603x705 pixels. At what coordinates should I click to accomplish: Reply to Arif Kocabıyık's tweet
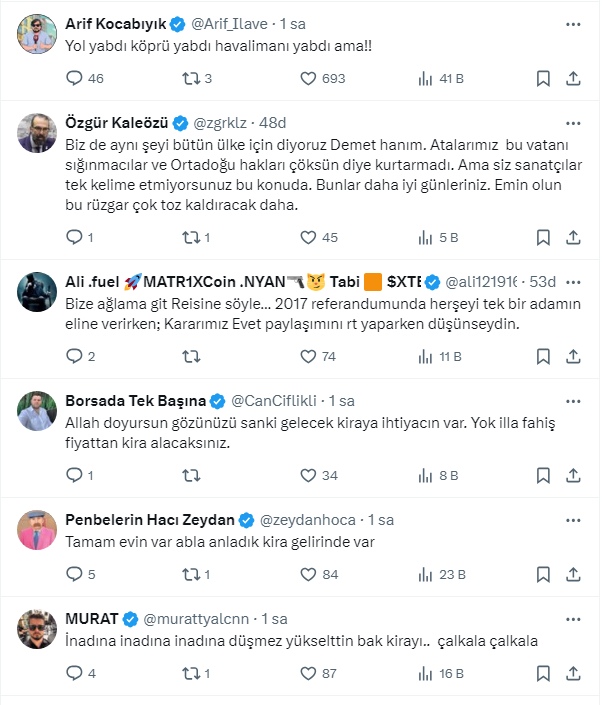pos(74,78)
